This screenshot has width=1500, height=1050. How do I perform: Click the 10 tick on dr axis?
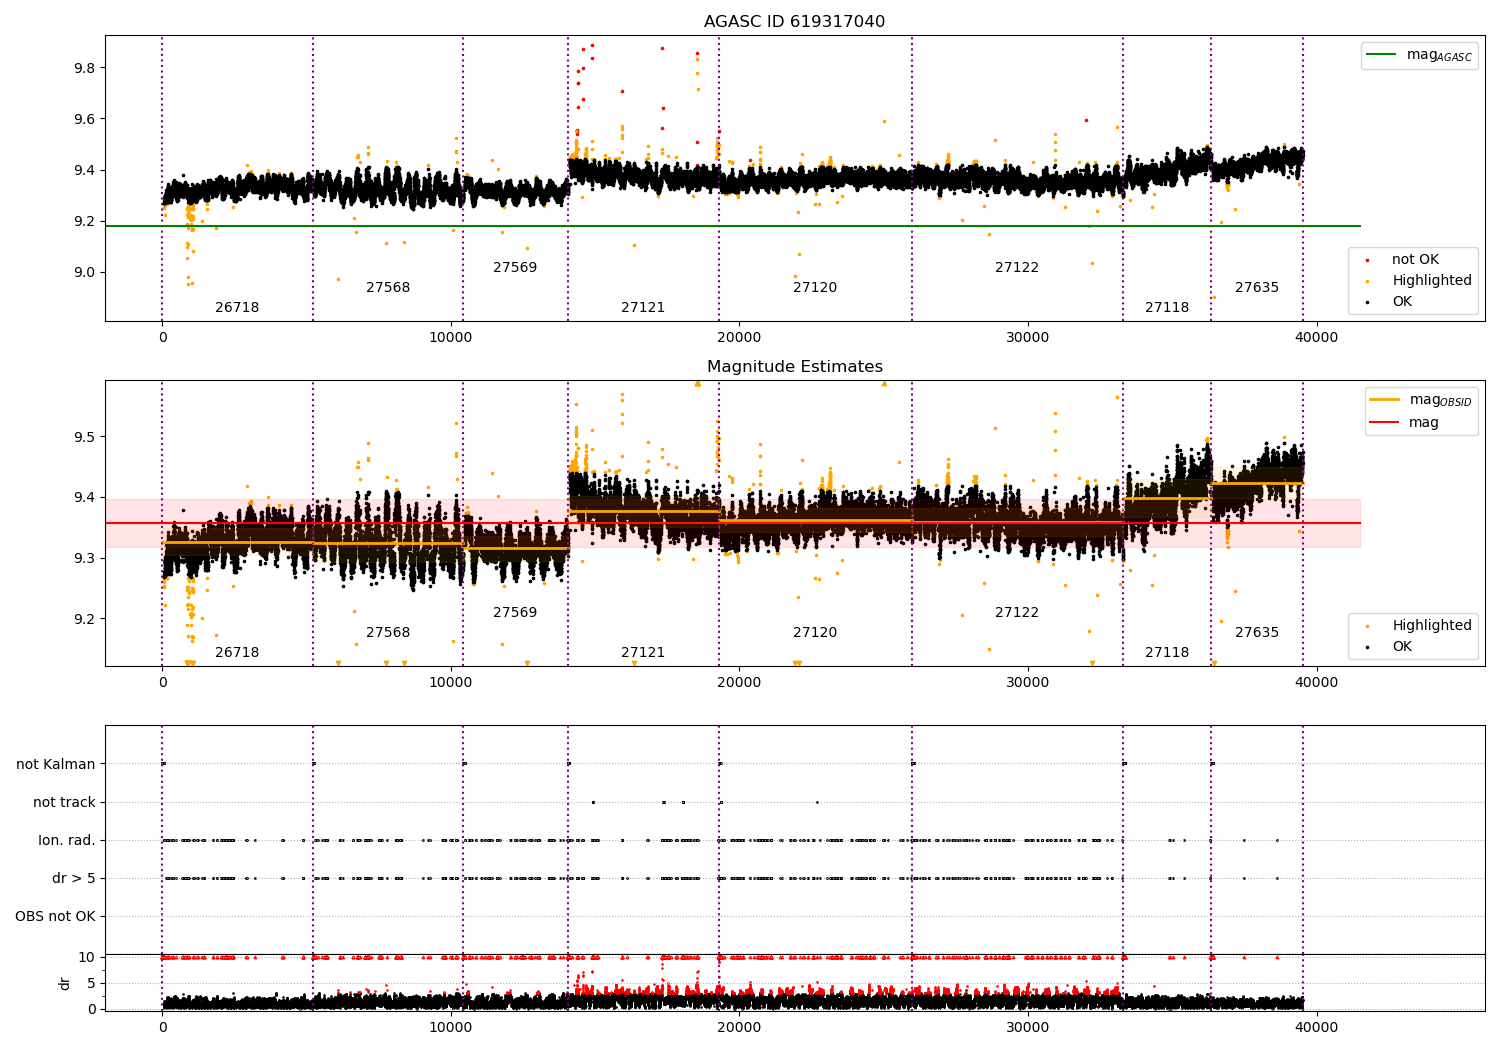(x=87, y=957)
